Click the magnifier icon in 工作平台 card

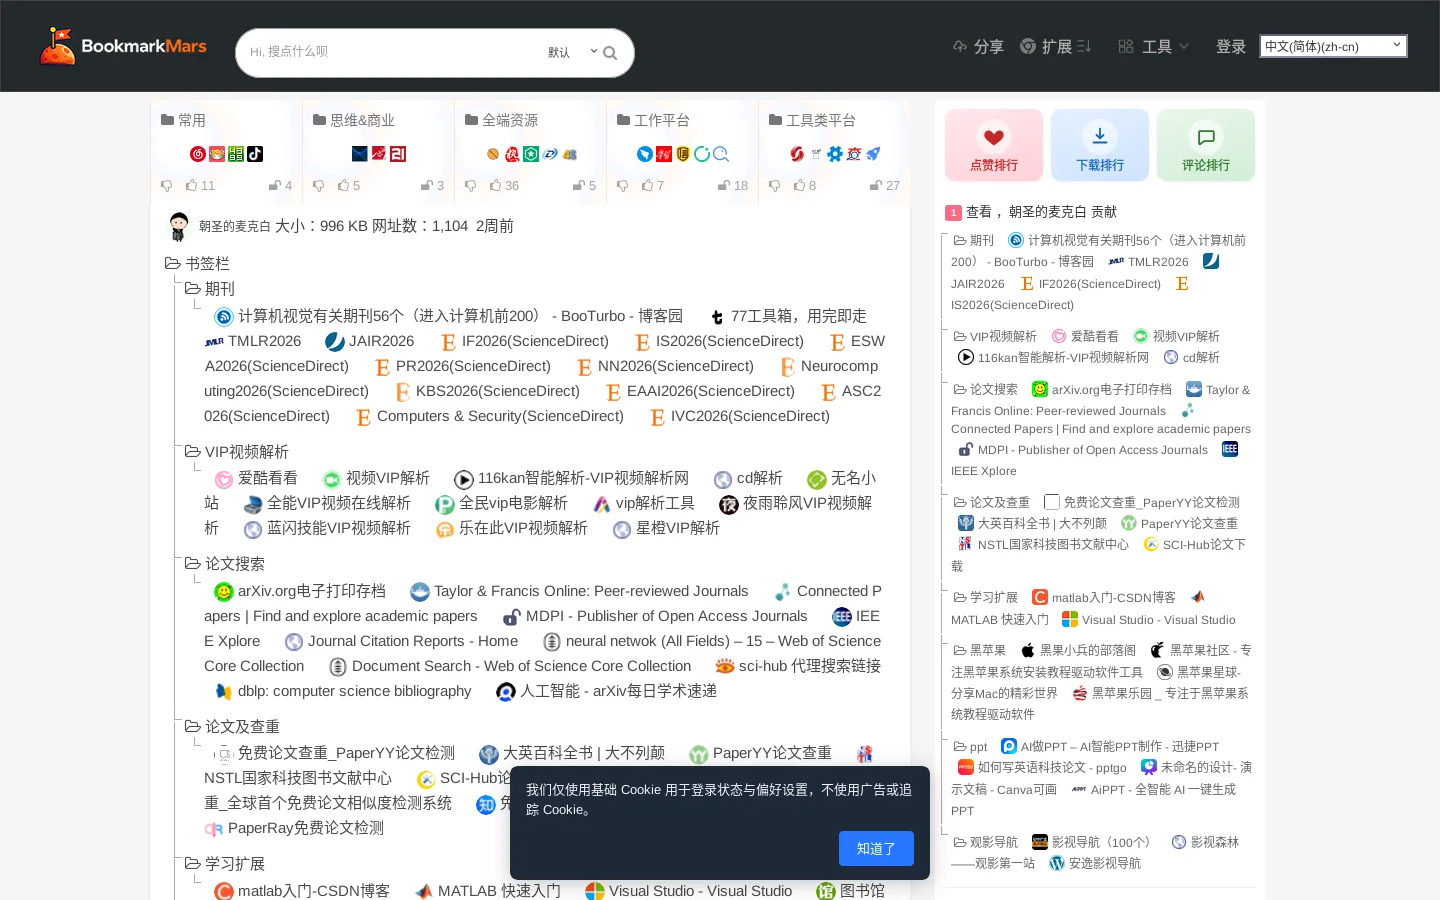tap(721, 154)
